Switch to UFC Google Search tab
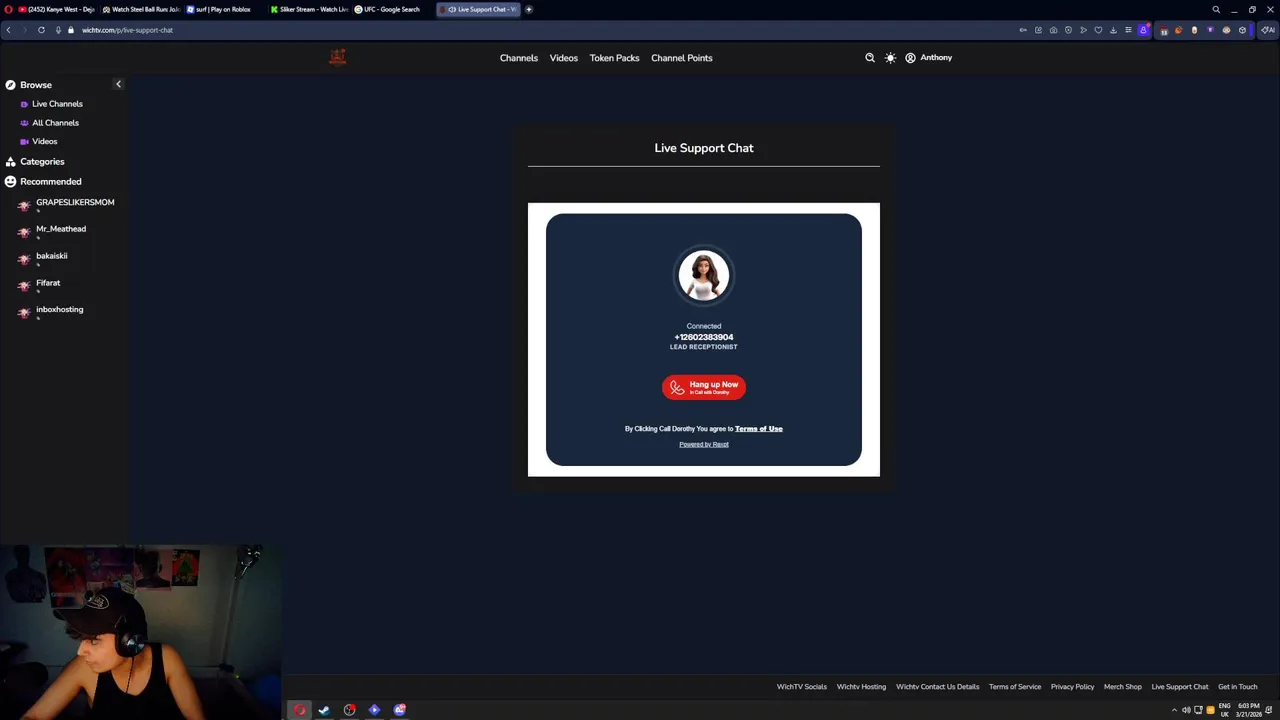This screenshot has width=1280, height=720. 392,9
